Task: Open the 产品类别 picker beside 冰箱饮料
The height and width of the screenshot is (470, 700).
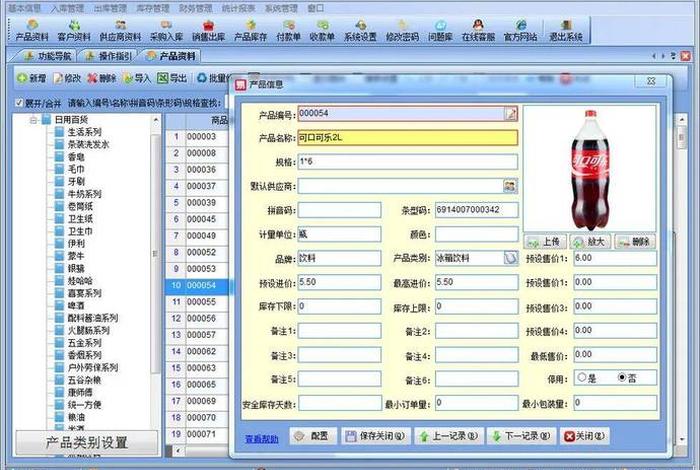Action: [x=511, y=258]
